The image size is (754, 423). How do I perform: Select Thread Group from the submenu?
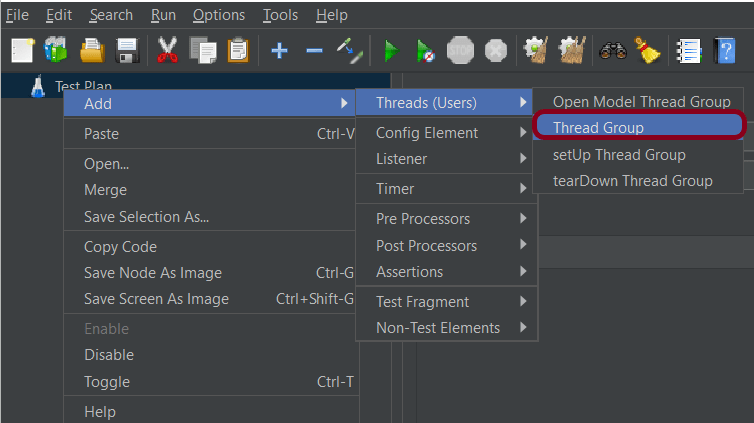point(598,128)
